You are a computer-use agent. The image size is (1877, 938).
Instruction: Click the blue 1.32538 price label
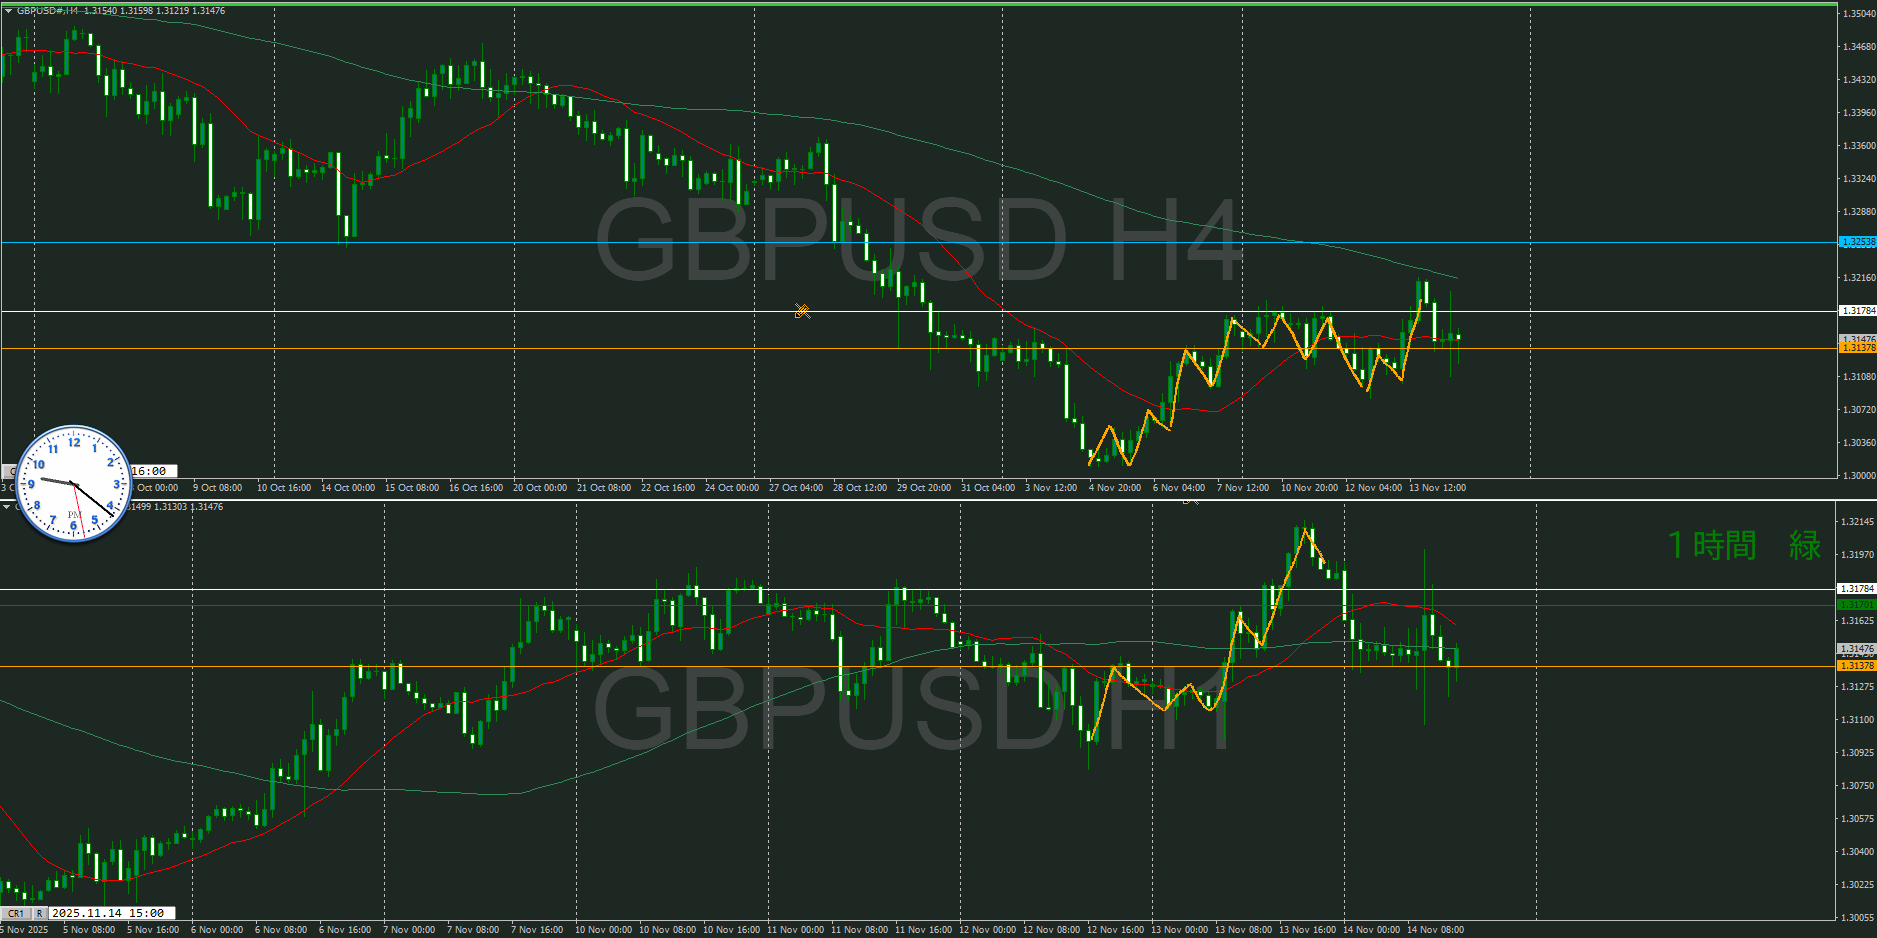tap(1858, 242)
